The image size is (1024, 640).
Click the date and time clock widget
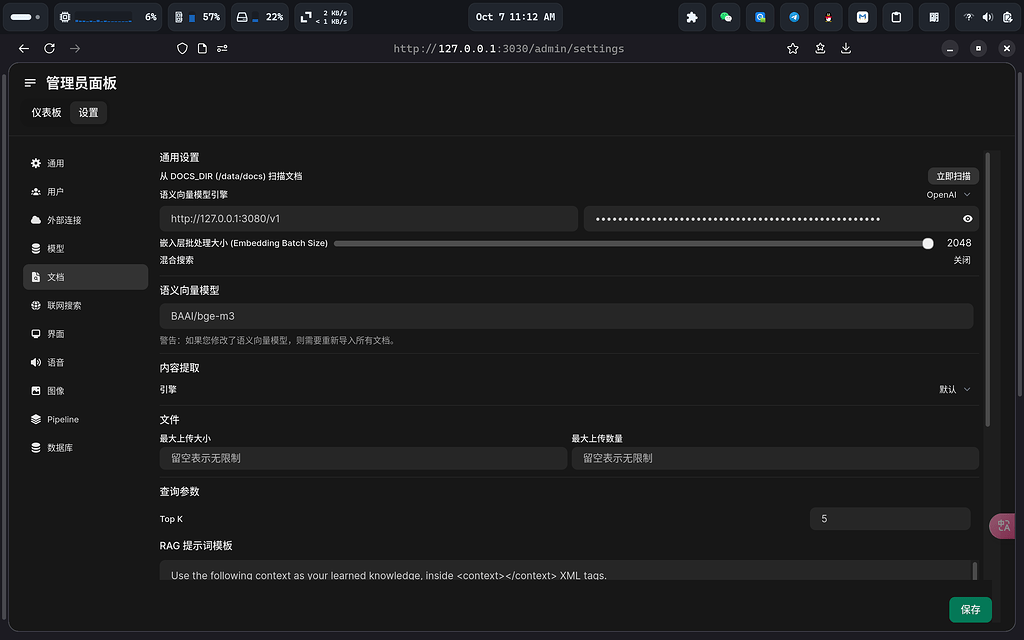[x=515, y=17]
